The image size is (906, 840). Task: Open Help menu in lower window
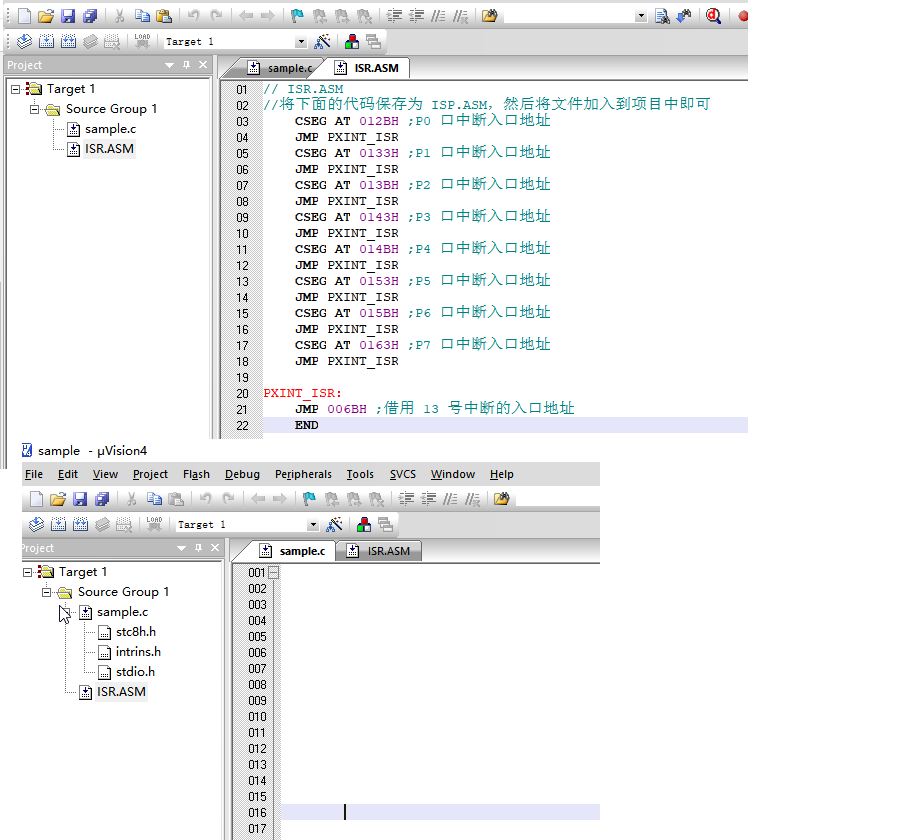(502, 474)
